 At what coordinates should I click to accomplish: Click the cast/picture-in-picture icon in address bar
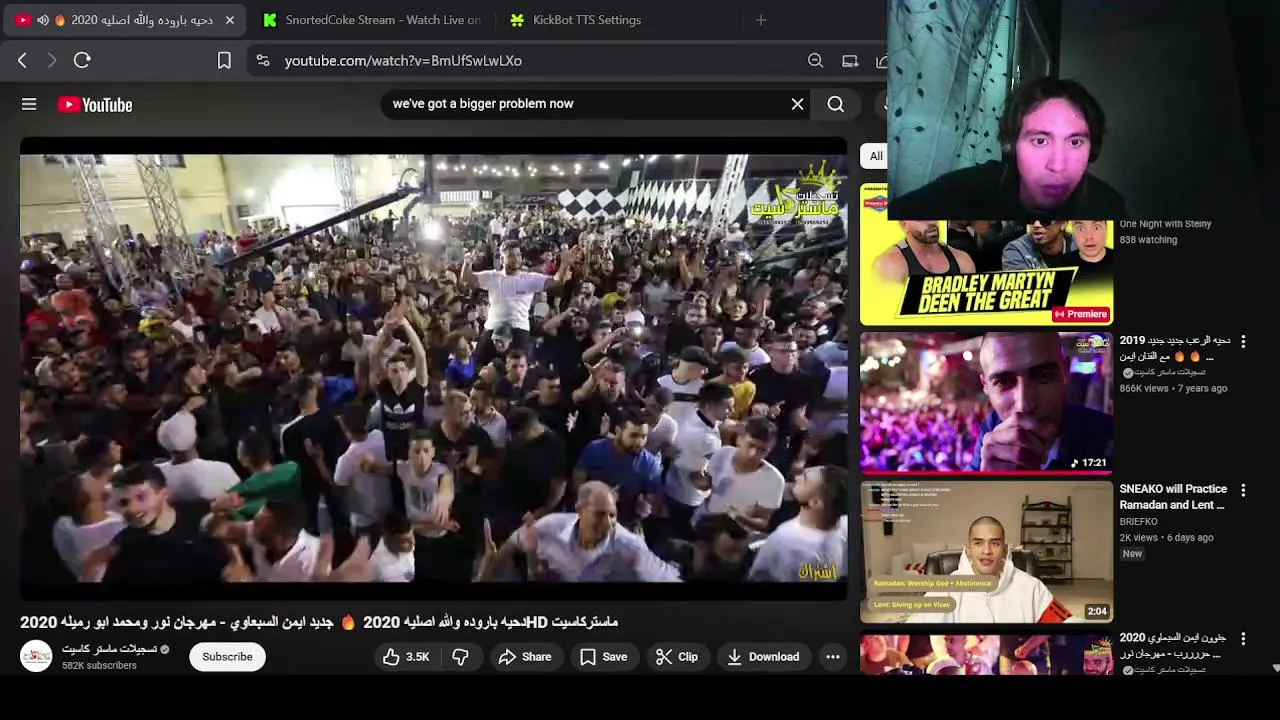(850, 60)
